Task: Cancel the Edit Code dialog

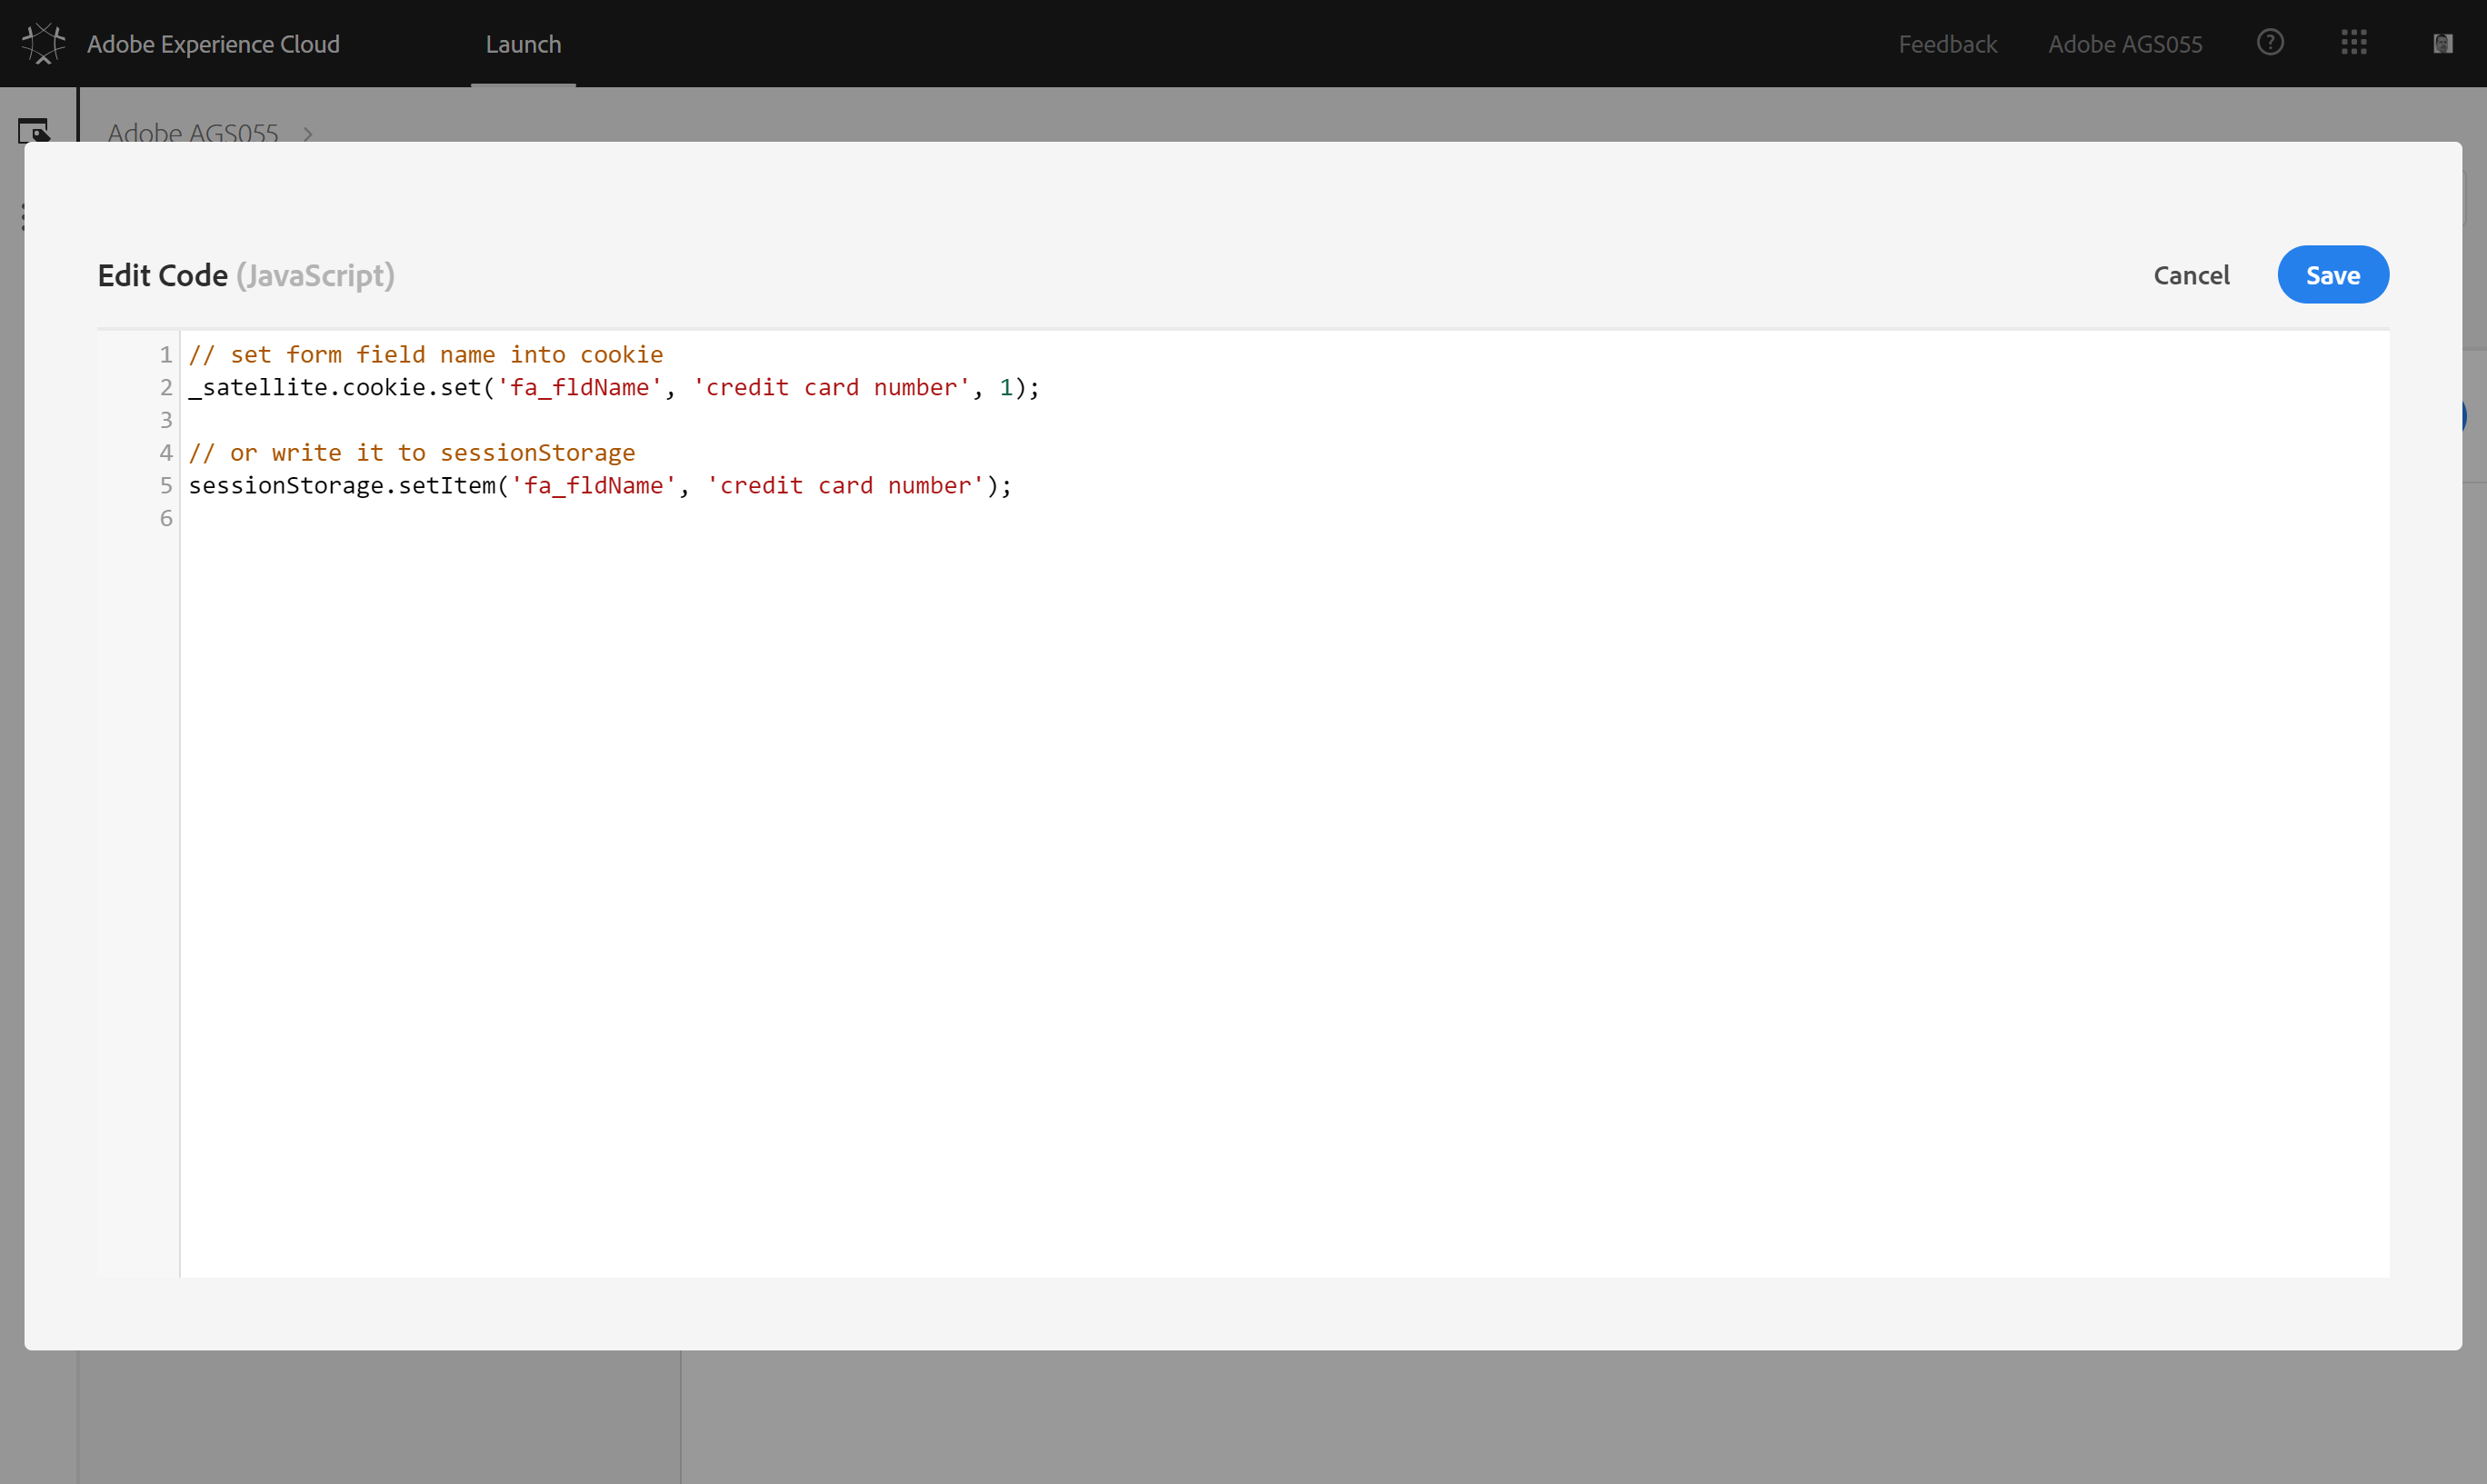Action: pyautogui.click(x=2191, y=275)
